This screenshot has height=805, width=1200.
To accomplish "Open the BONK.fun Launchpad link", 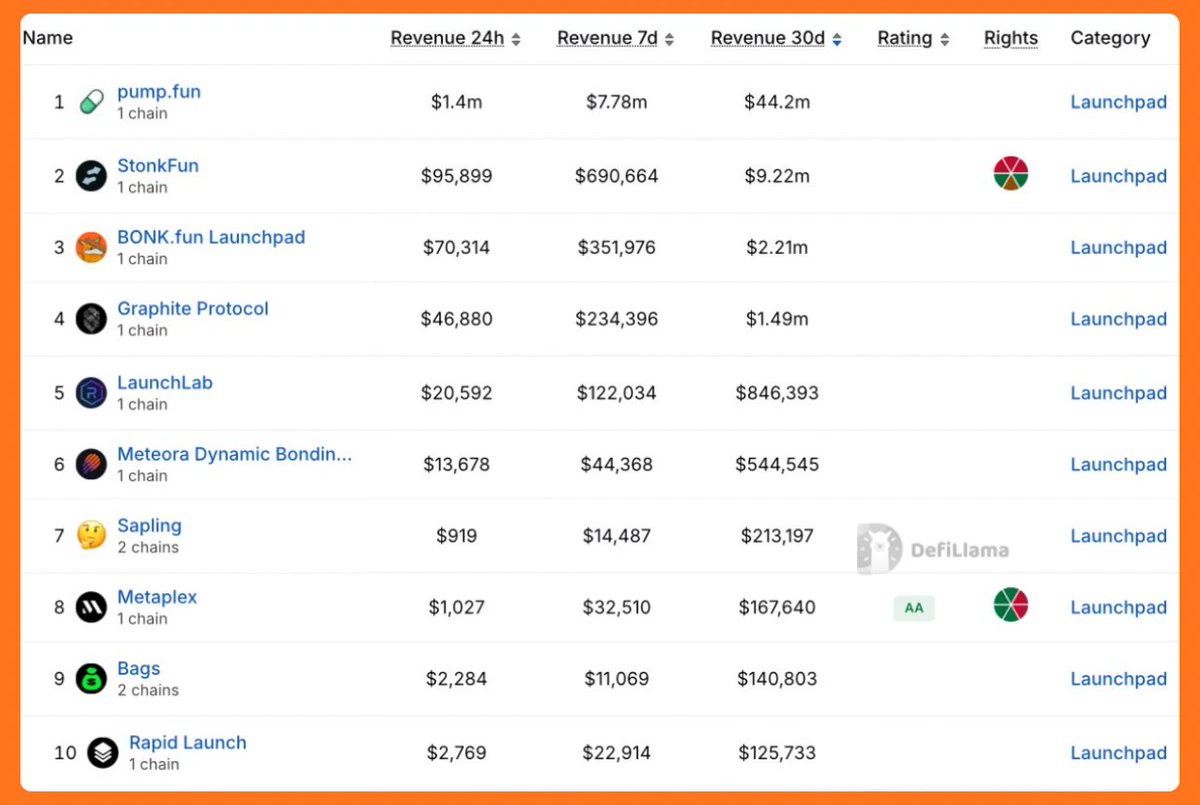I will pos(211,237).
